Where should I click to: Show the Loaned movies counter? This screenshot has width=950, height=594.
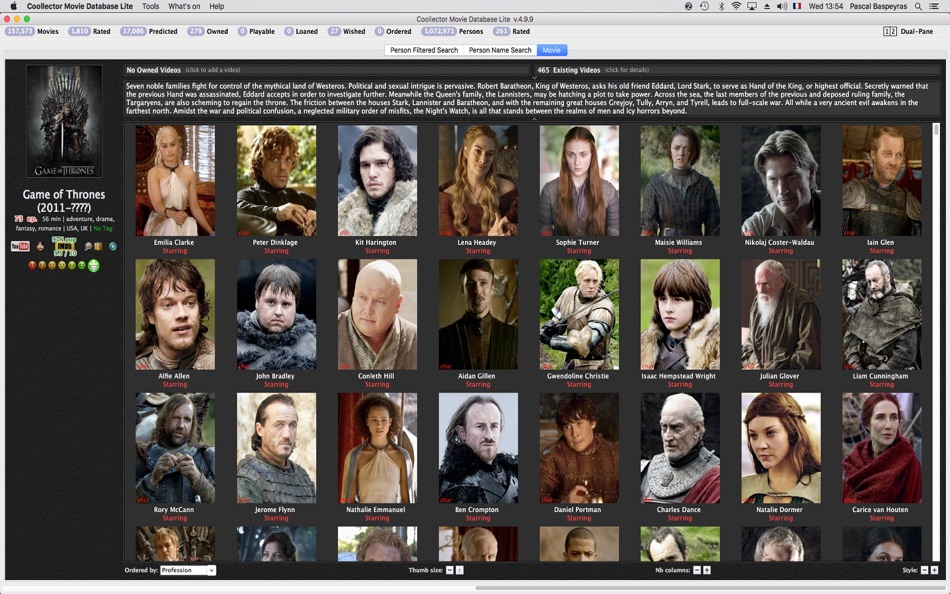pyautogui.click(x=301, y=31)
